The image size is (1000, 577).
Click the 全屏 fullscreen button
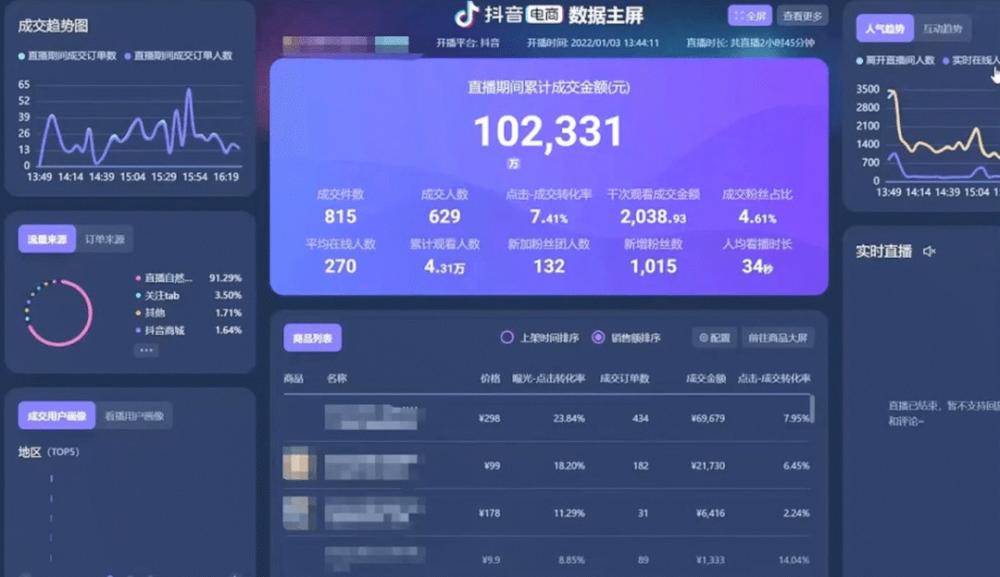coord(749,15)
